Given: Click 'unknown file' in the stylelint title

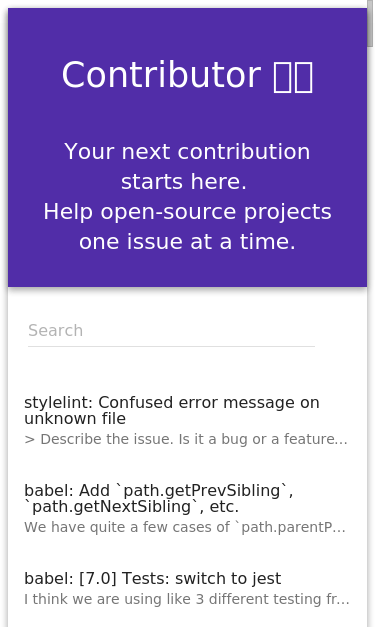Looking at the screenshot, I should click(x=75, y=419).
